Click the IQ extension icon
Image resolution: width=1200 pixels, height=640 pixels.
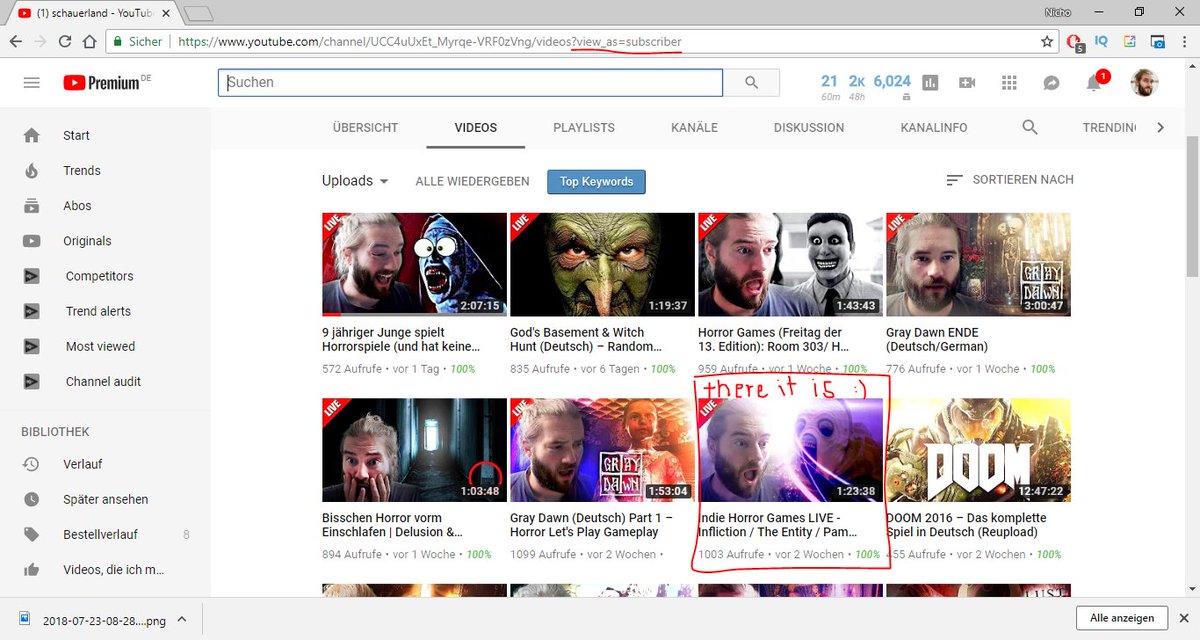1102,42
